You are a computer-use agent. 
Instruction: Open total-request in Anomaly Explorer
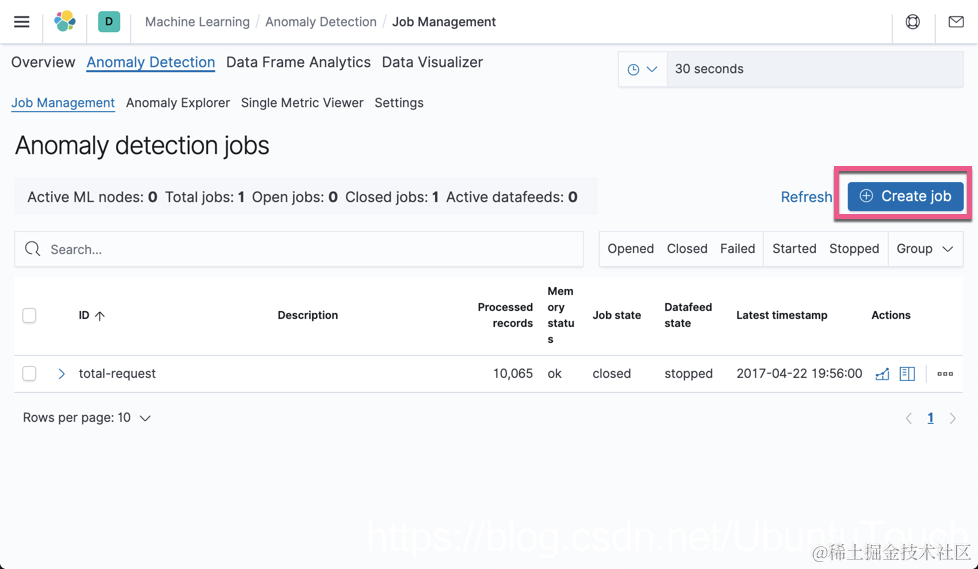908,374
